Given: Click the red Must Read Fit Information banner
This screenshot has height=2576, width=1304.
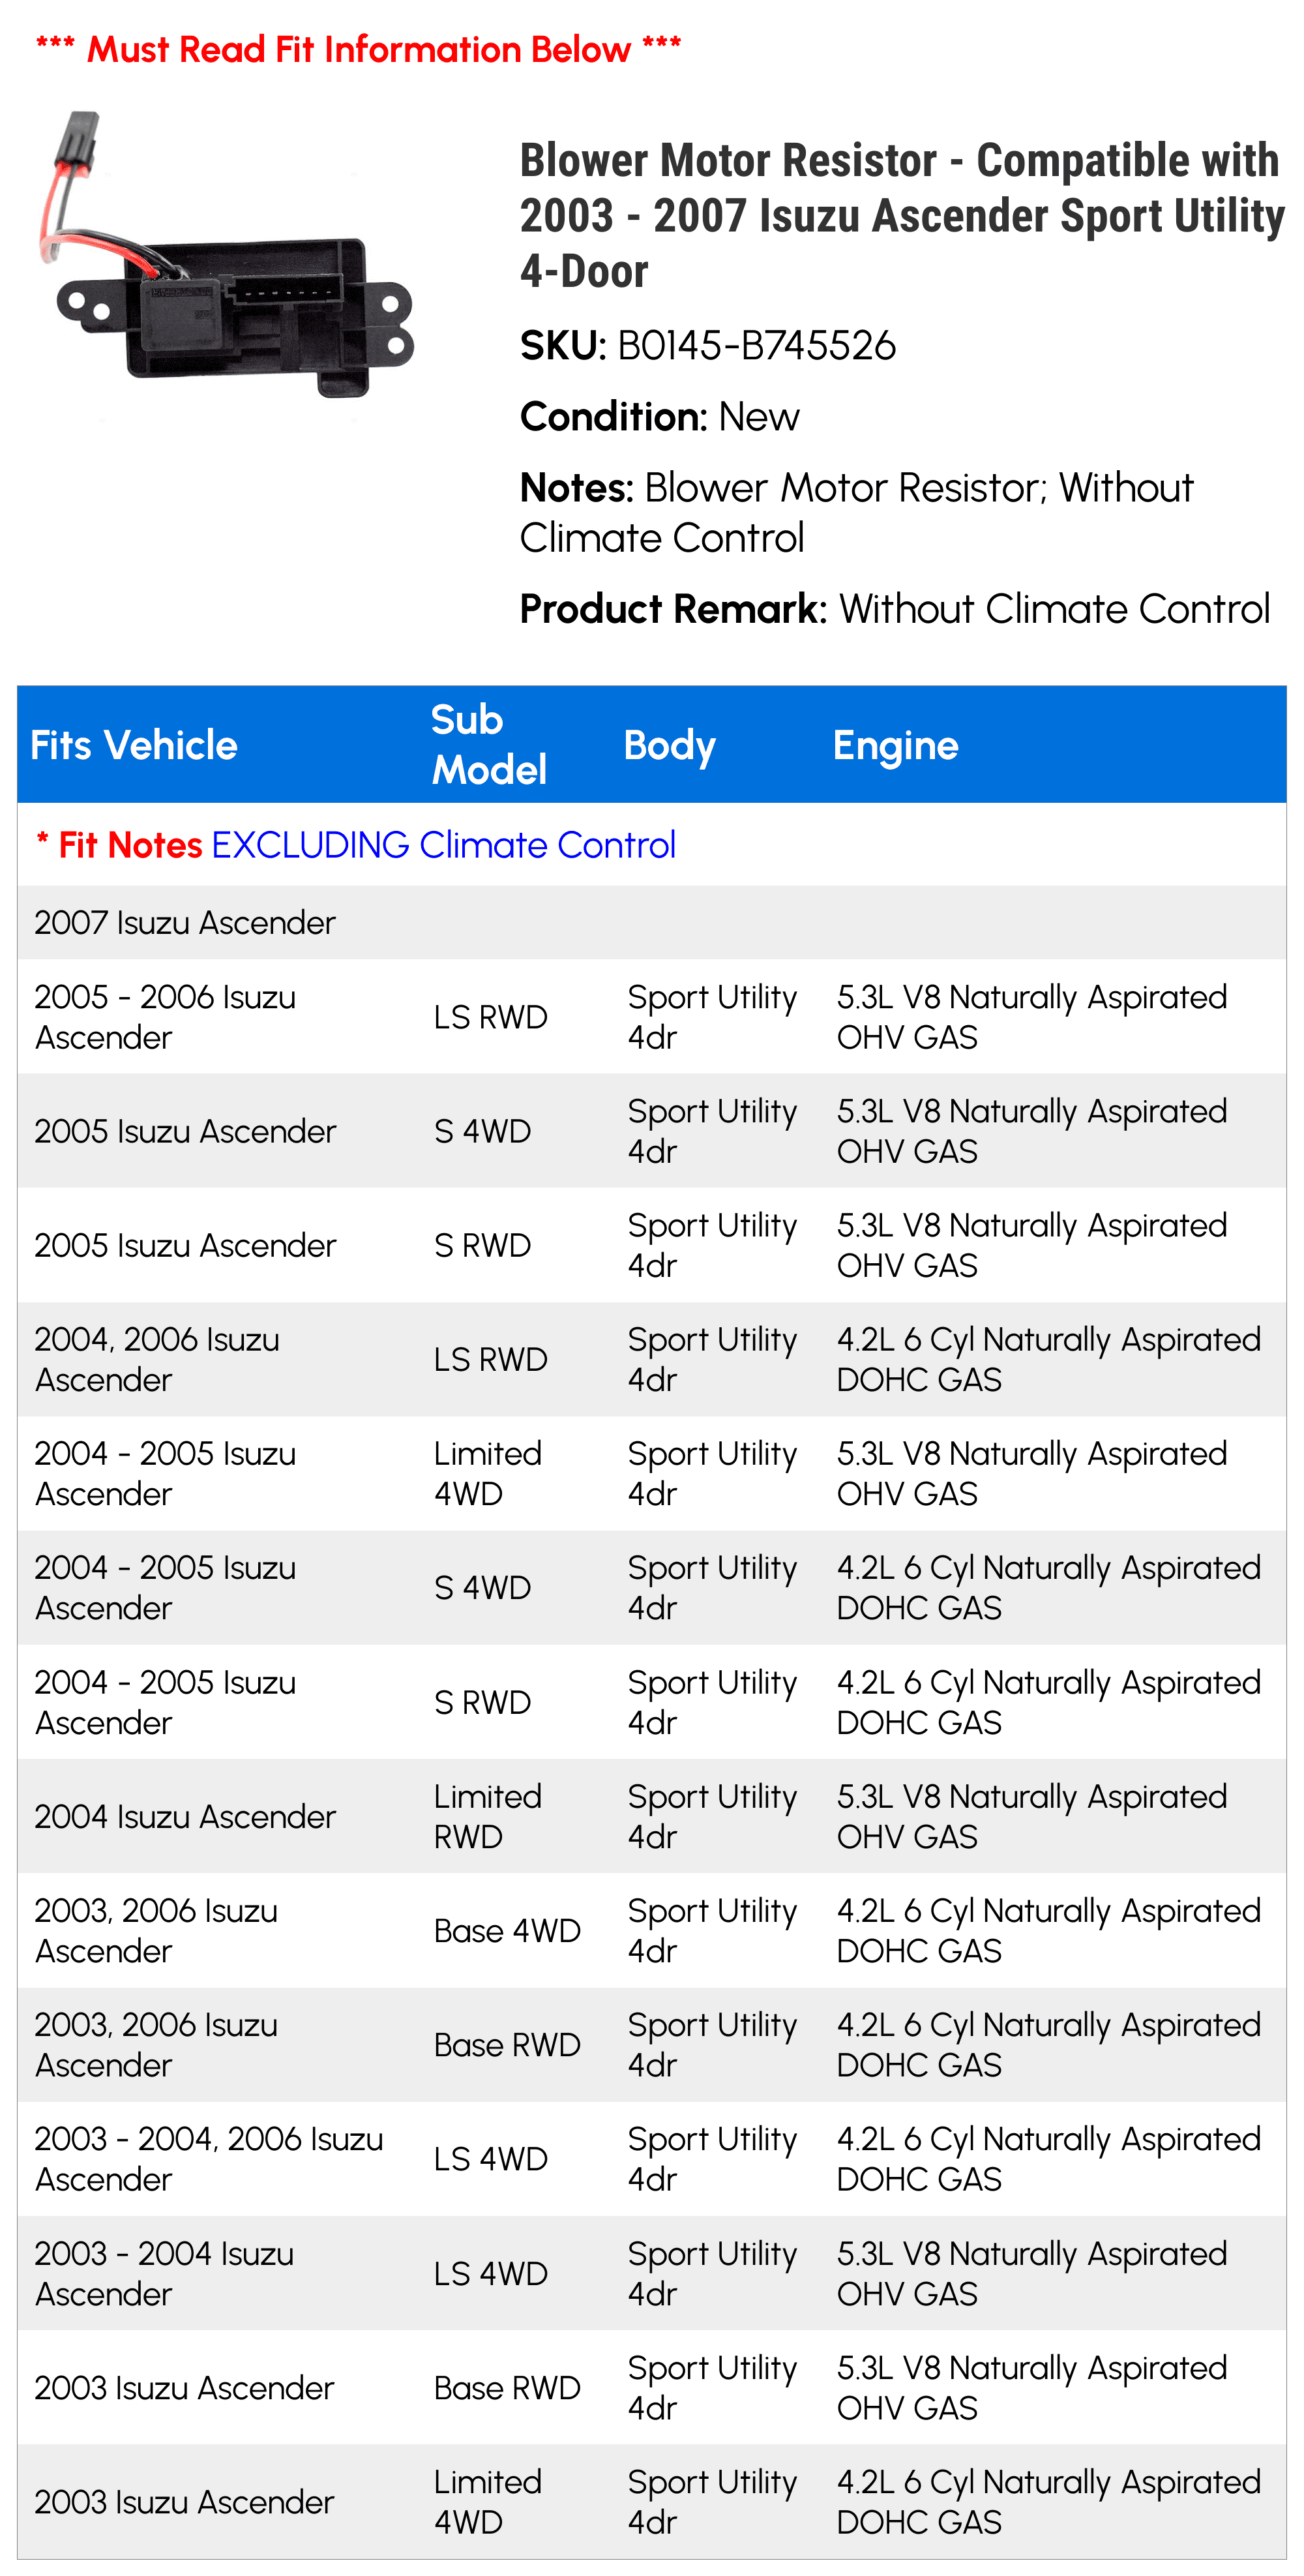Looking at the screenshot, I should (x=358, y=49).
